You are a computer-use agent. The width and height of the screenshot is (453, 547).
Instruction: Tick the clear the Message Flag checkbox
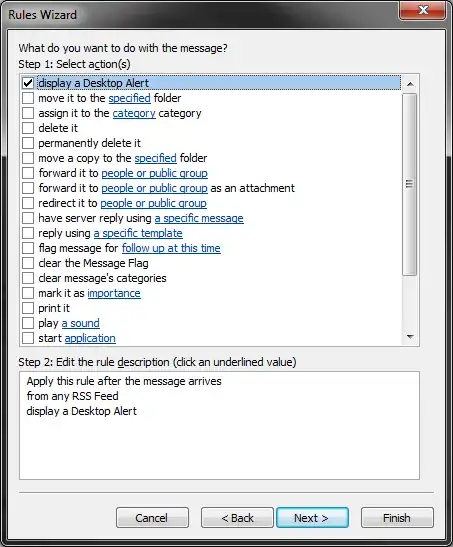(28, 263)
